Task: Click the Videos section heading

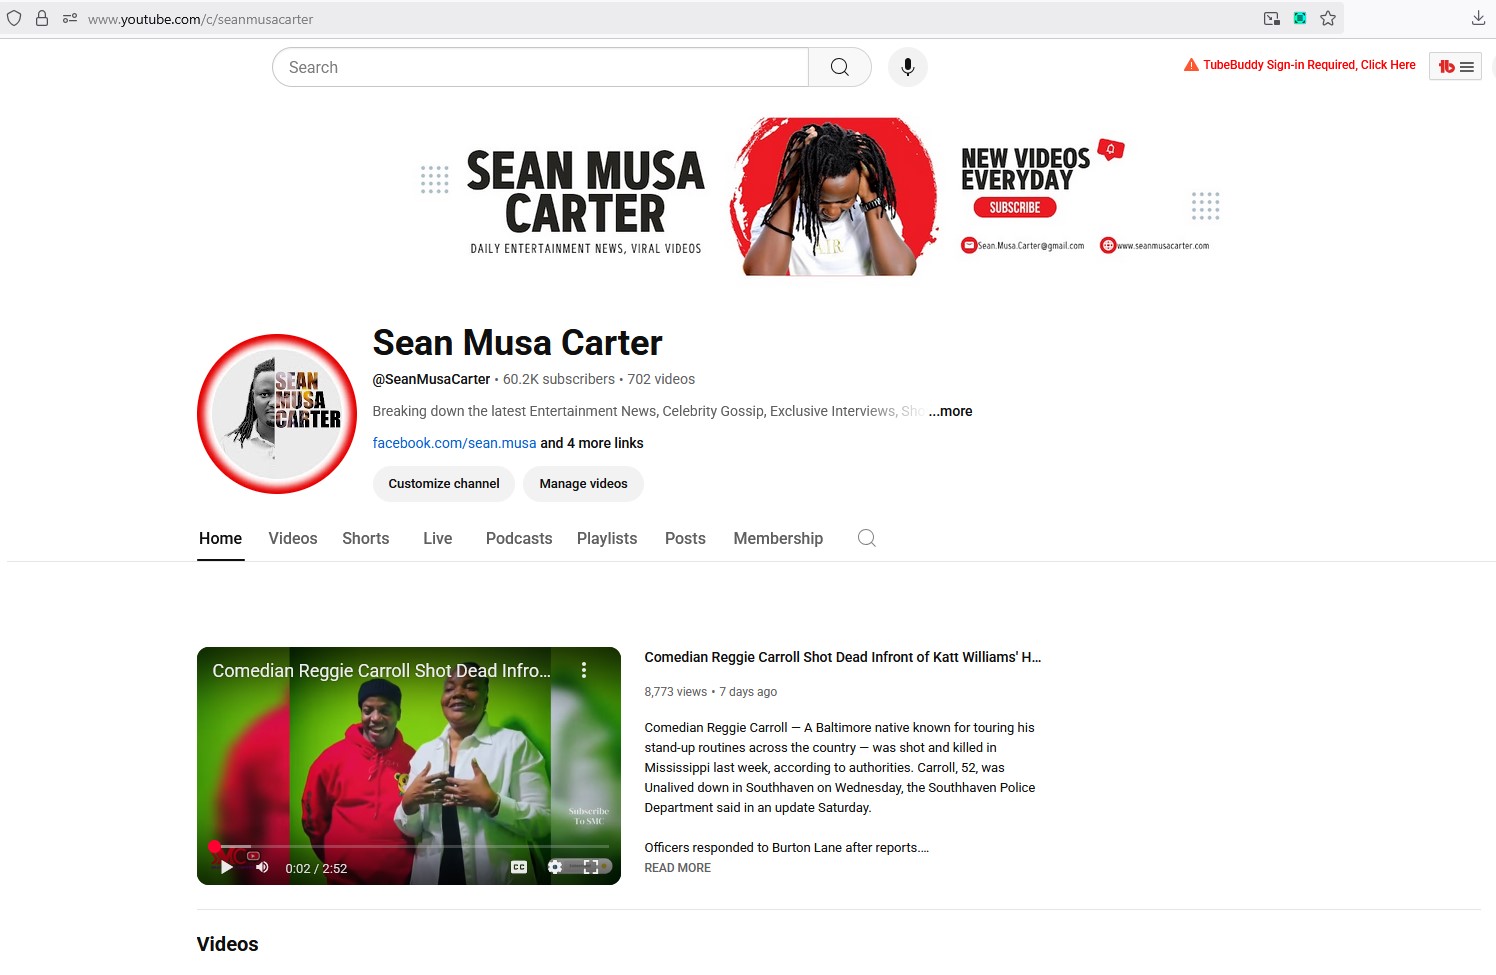Action: coord(228,944)
